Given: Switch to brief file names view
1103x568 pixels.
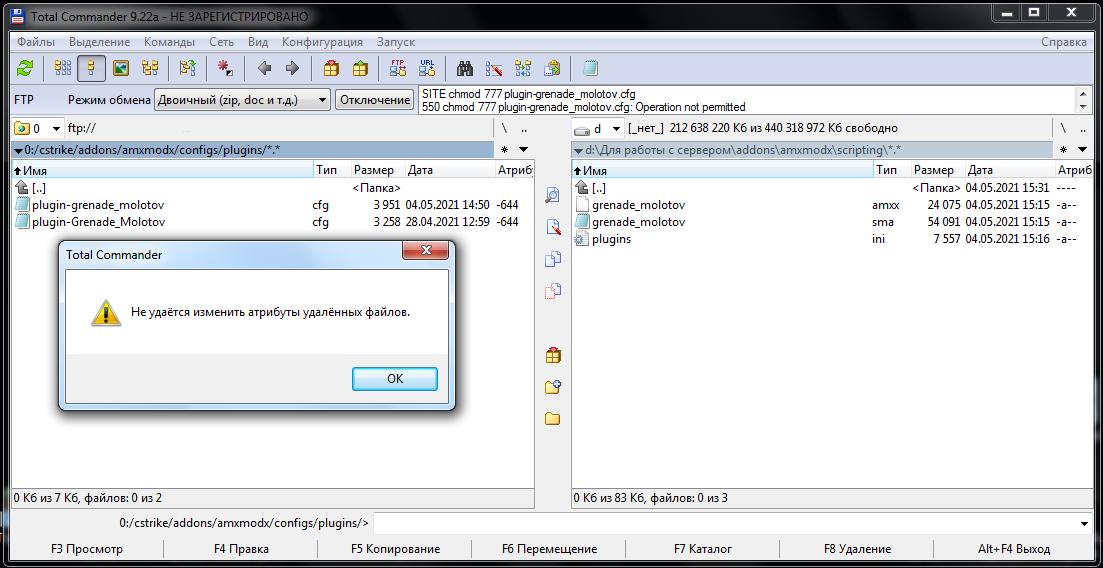Looking at the screenshot, I should coord(64,68).
